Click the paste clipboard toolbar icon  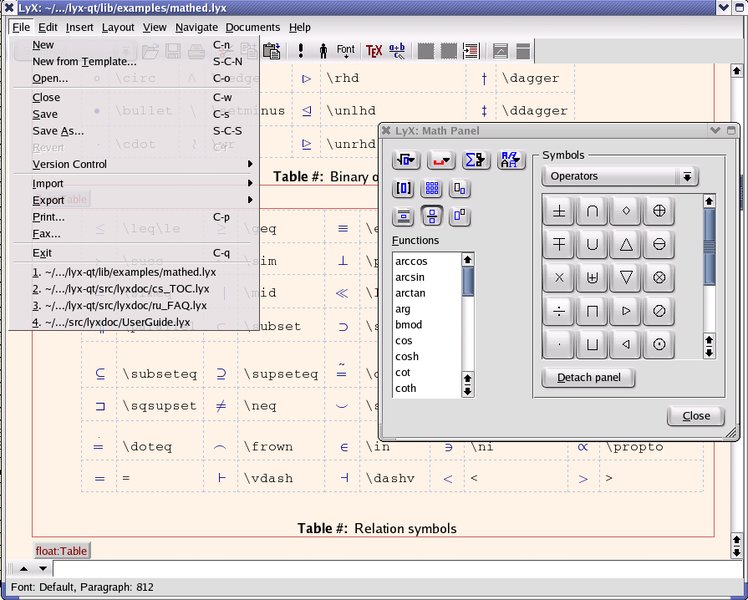pos(271,51)
